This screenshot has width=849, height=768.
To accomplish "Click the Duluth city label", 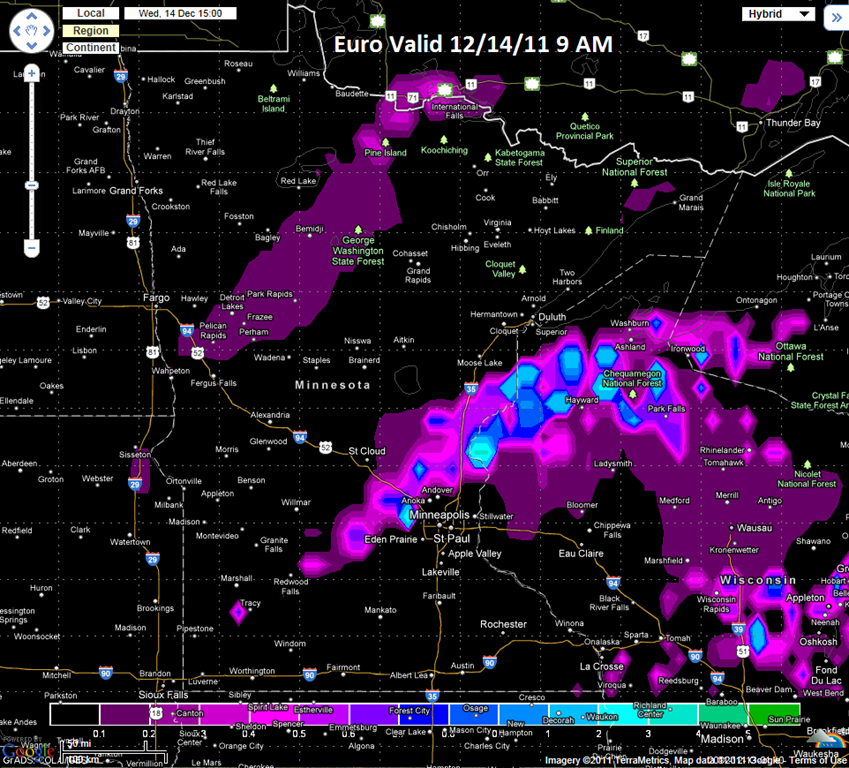I will coord(552,317).
